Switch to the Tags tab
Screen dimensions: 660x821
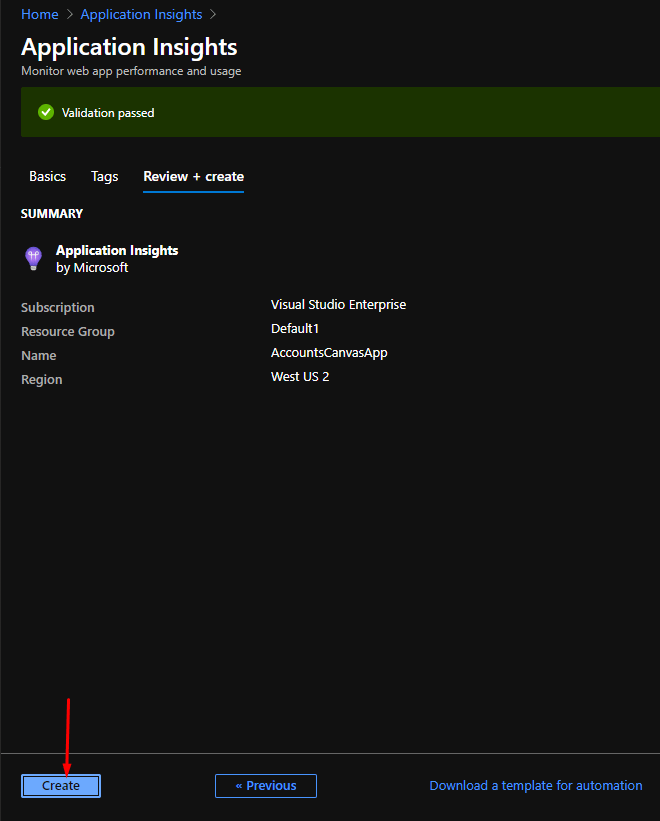(x=105, y=177)
